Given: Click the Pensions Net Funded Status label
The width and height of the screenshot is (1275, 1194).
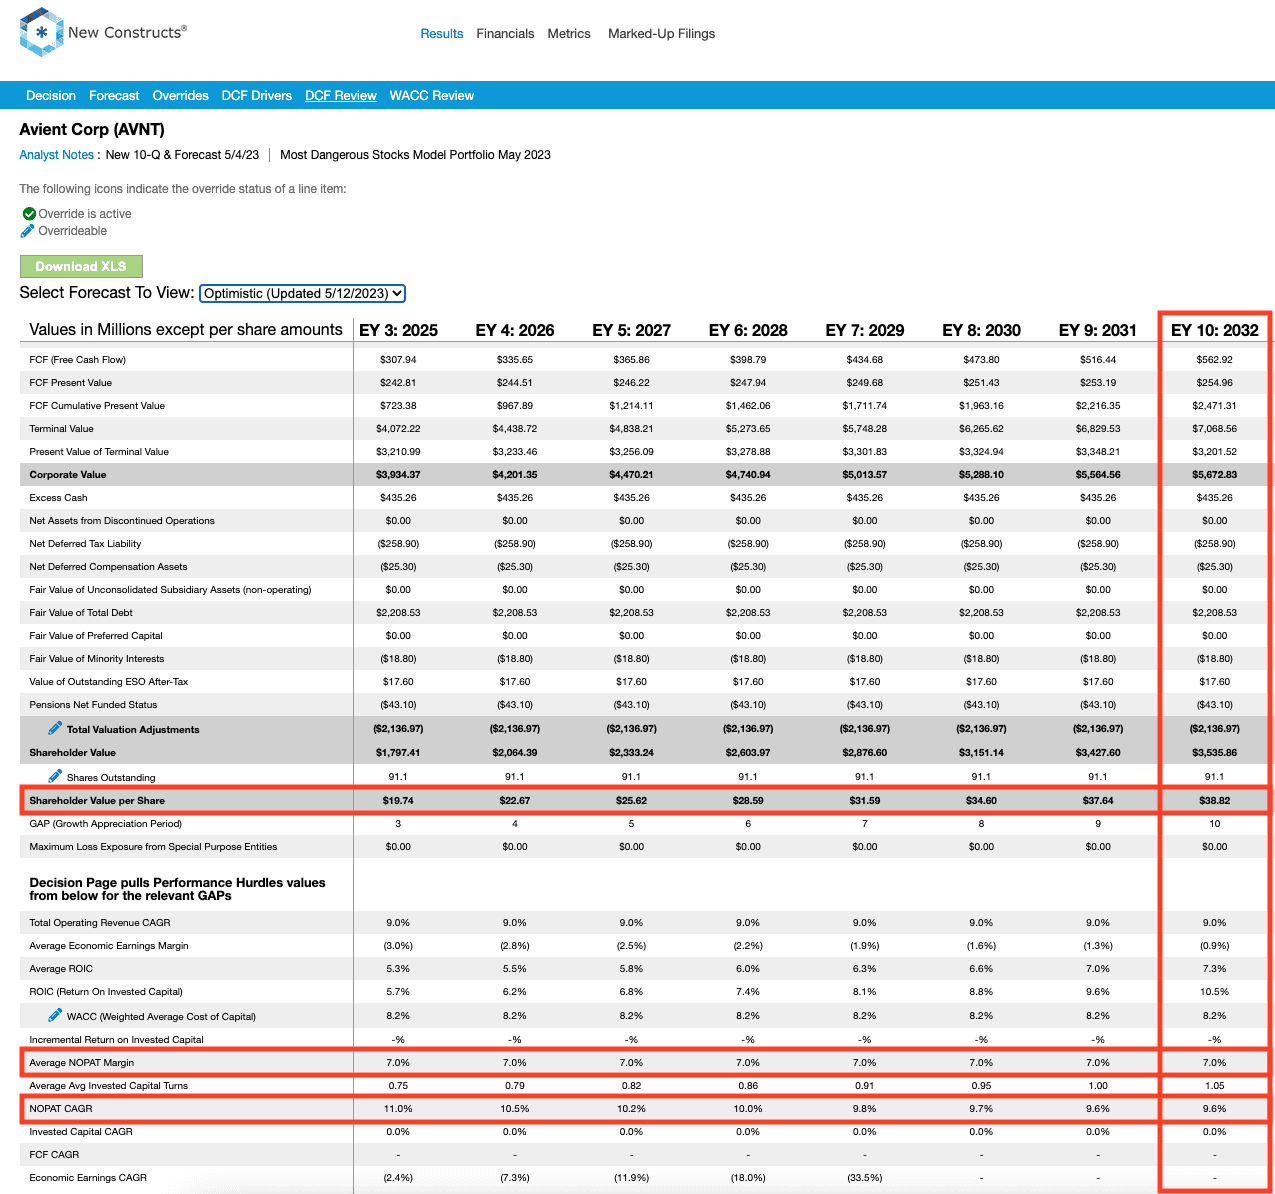Looking at the screenshot, I should (x=93, y=705).
